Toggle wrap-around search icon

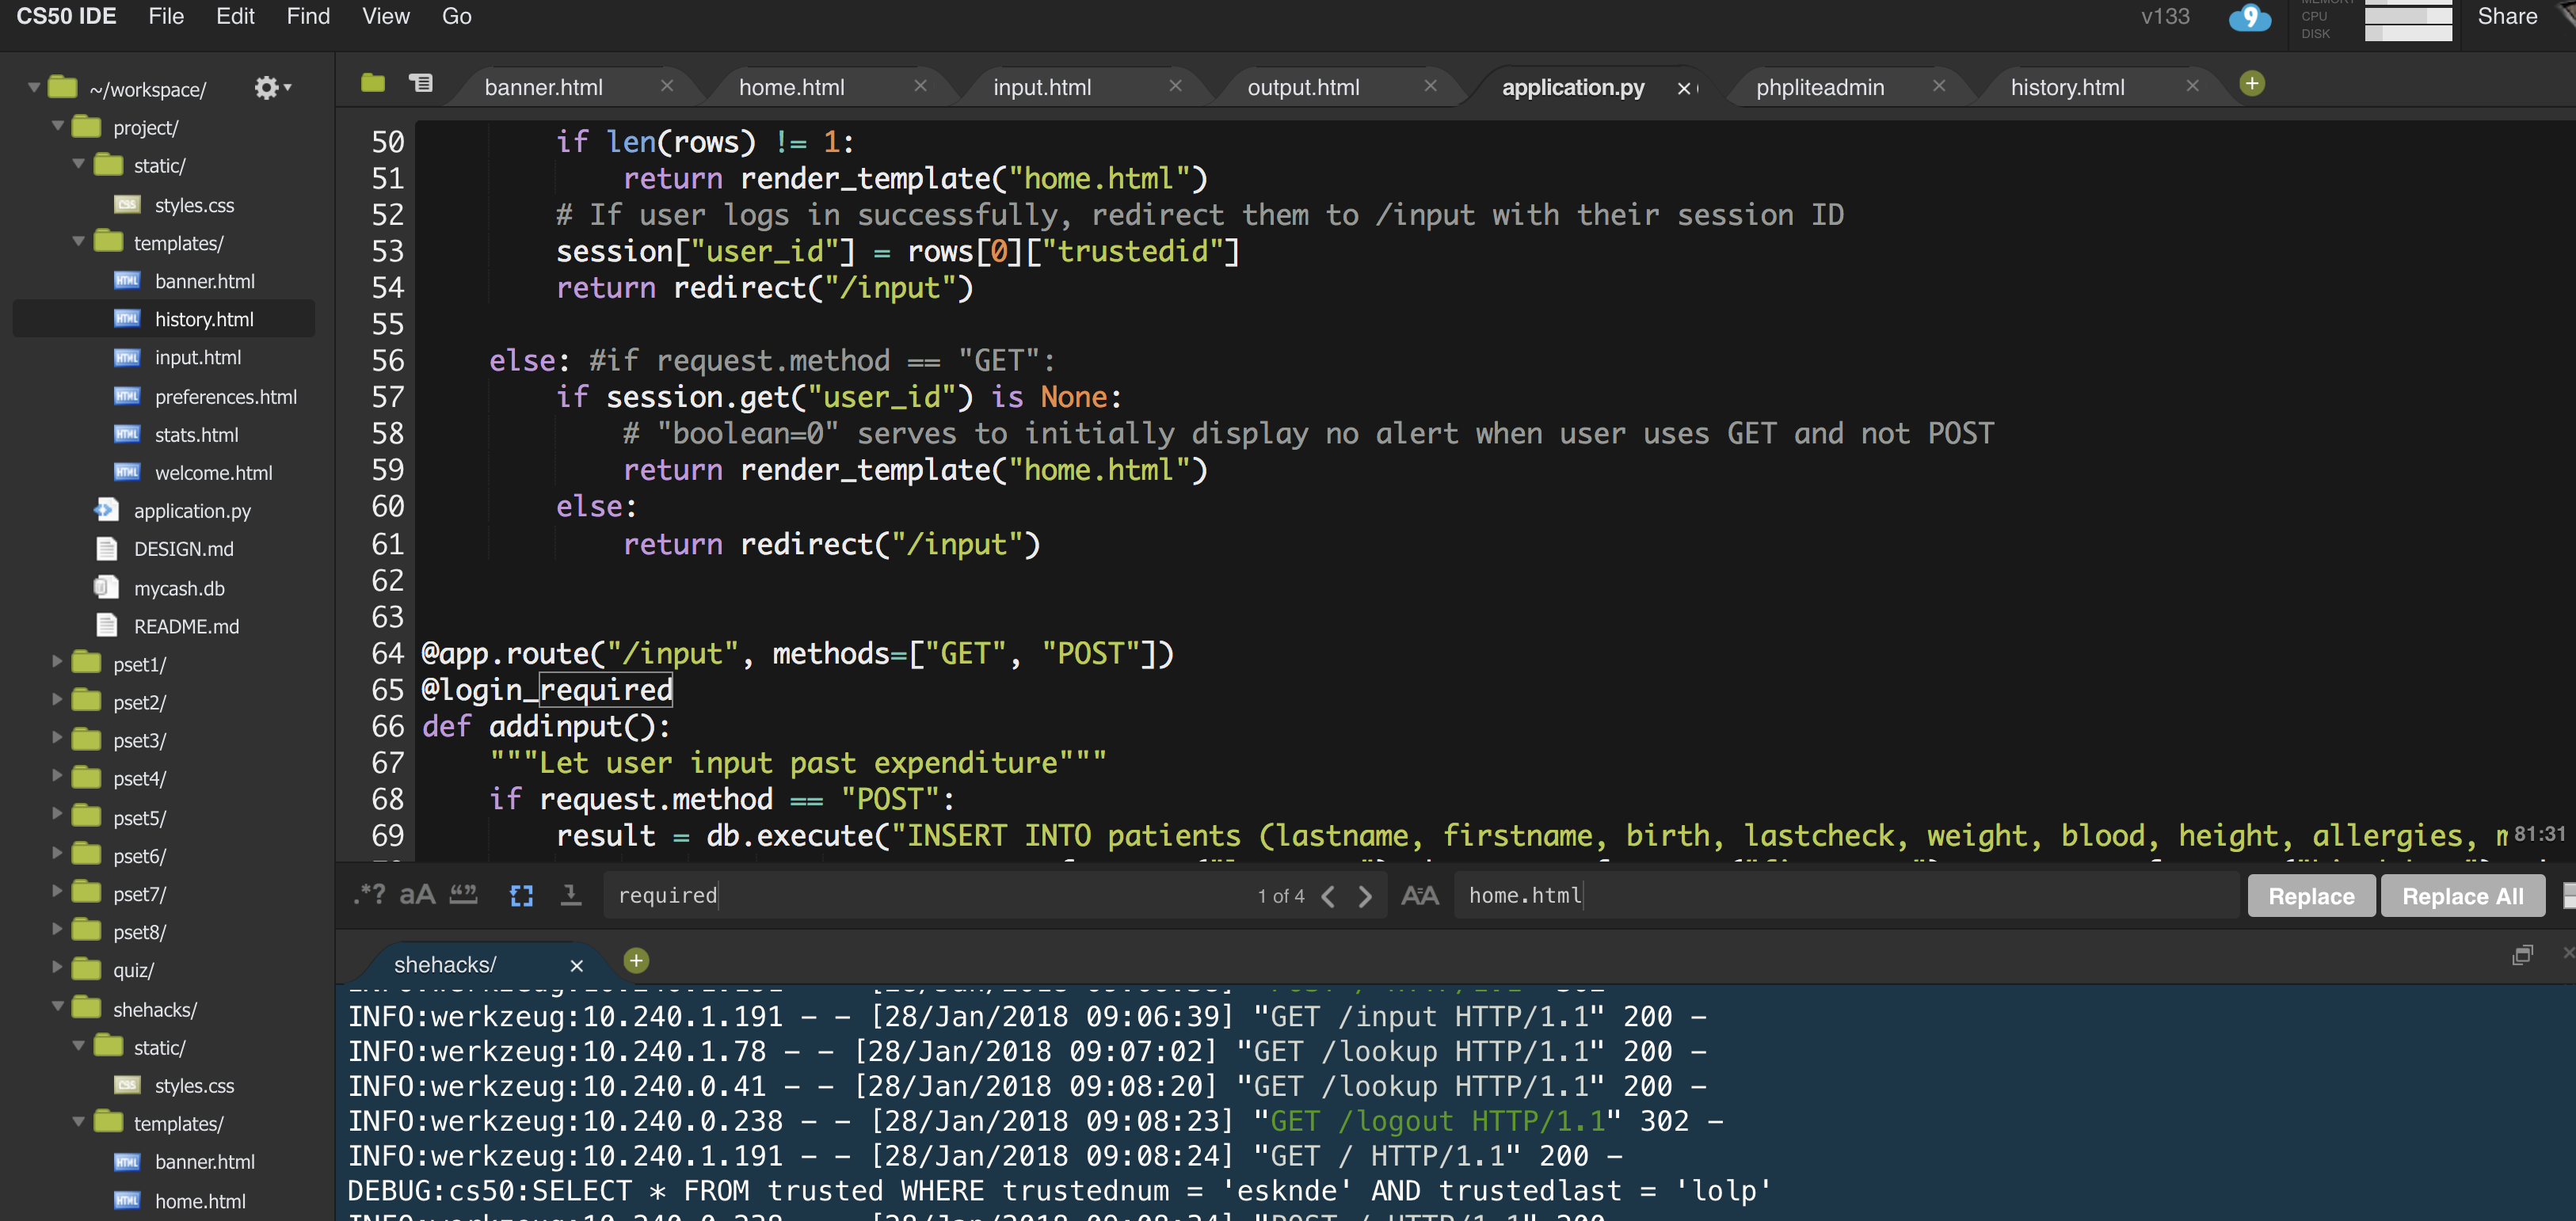pyautogui.click(x=521, y=895)
